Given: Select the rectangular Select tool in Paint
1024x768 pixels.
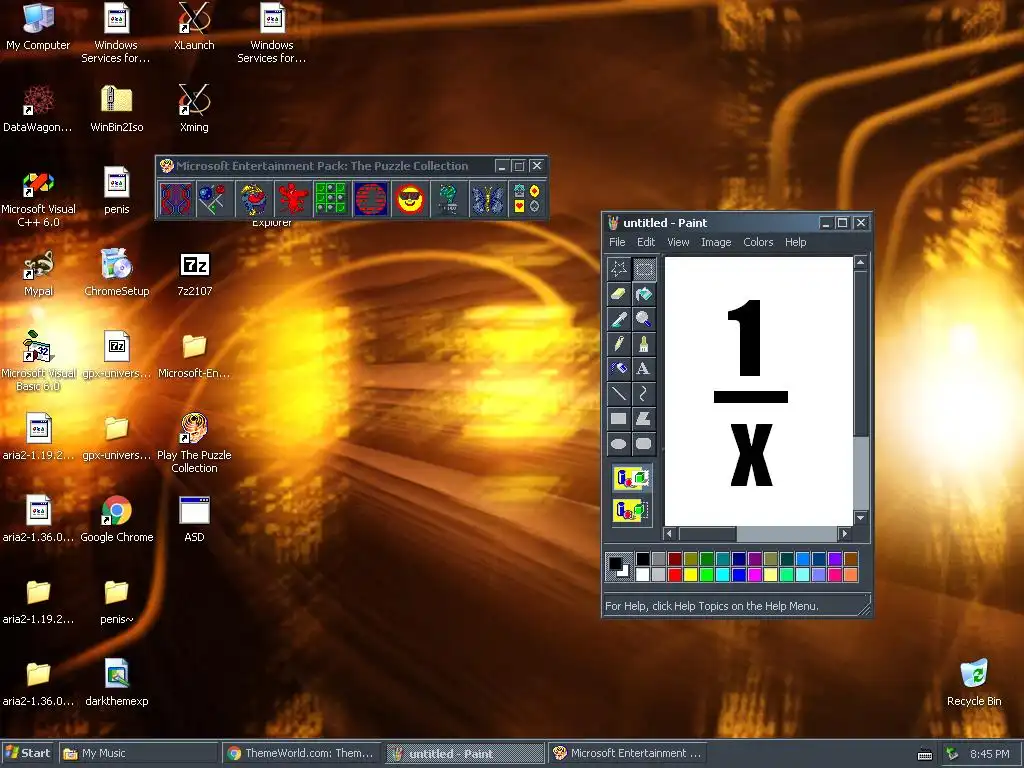Looking at the screenshot, I should (x=643, y=268).
